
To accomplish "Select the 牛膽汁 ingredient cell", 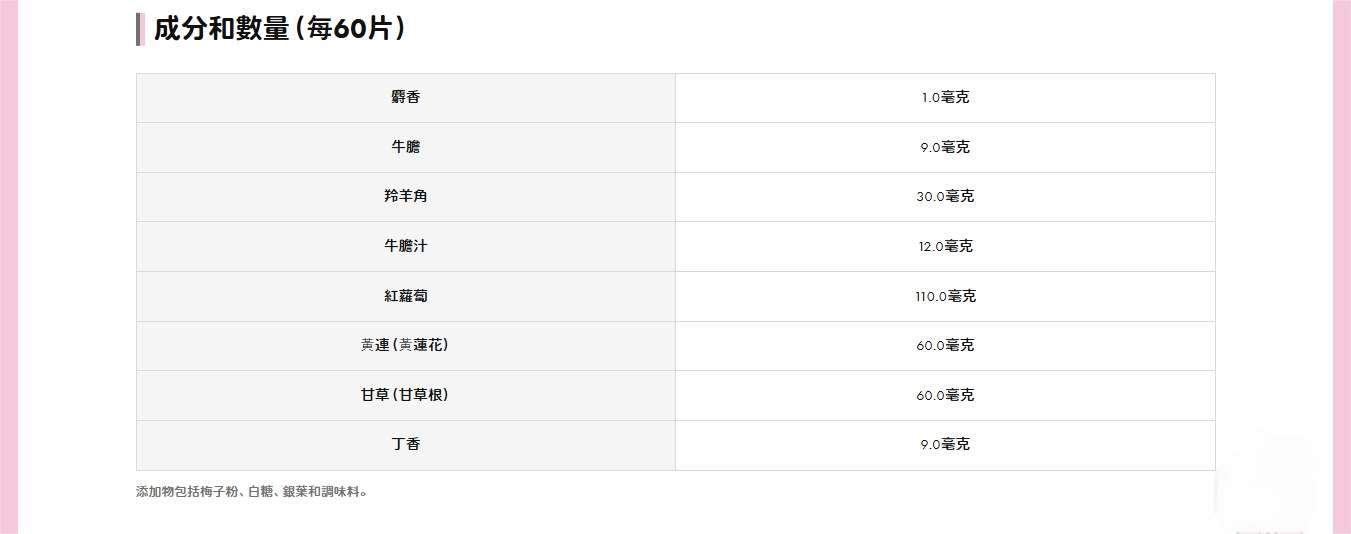I will point(405,246).
